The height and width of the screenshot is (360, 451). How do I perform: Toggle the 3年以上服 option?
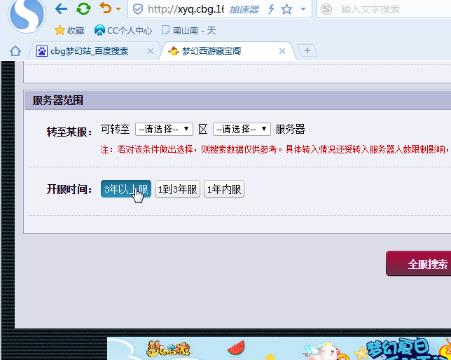pos(126,189)
